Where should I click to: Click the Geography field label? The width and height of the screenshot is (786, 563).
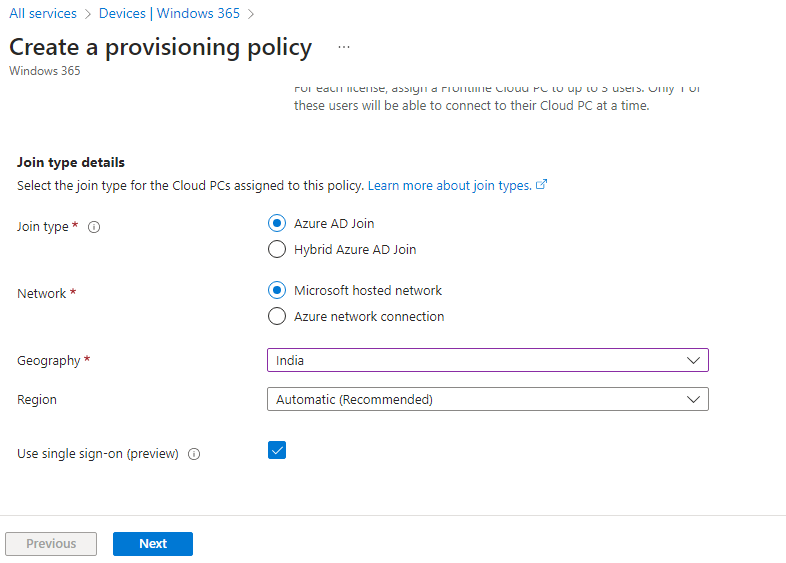click(x=49, y=360)
